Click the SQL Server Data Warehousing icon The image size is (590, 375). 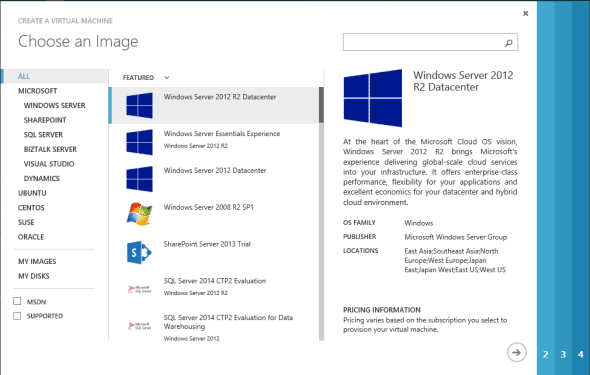coord(140,326)
